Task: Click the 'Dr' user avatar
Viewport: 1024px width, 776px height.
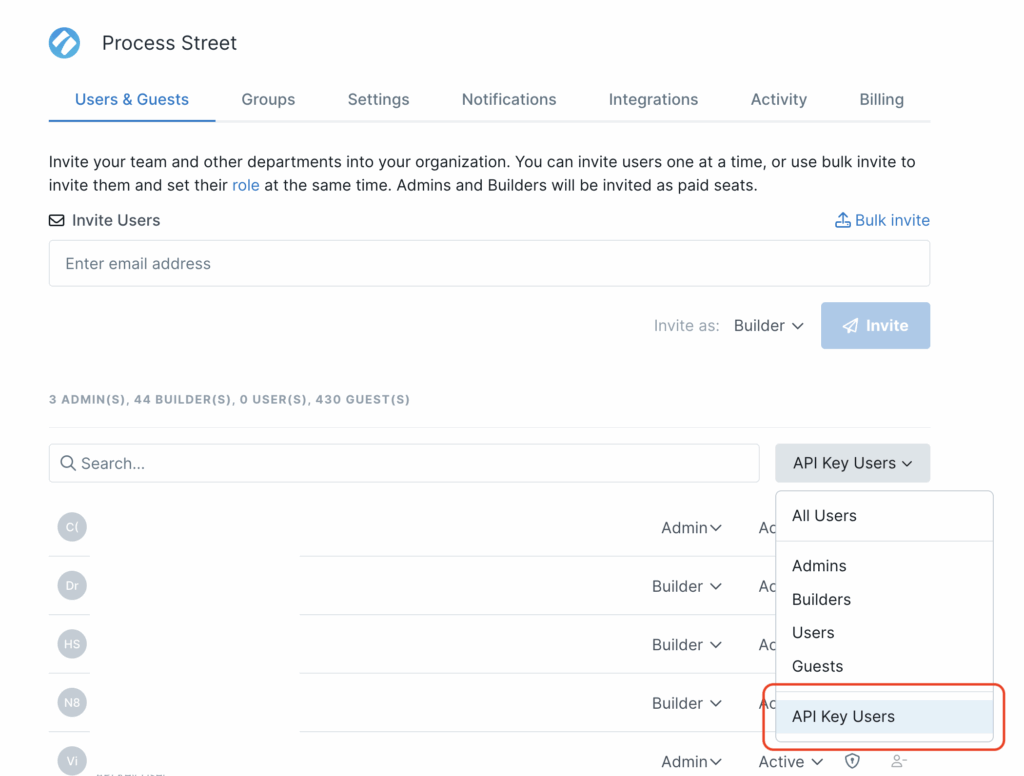Action: pos(72,586)
